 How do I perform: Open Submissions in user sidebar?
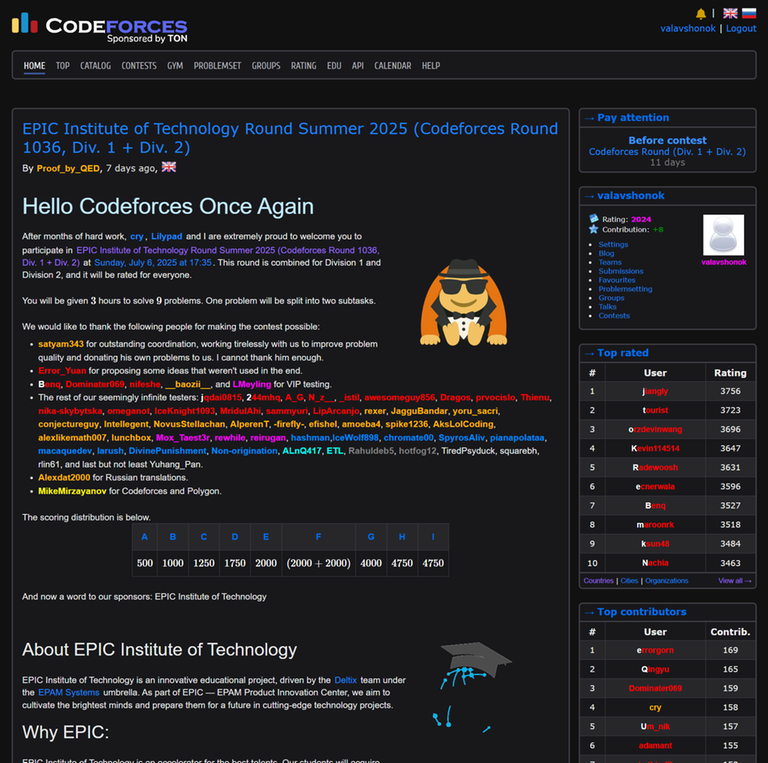(621, 271)
